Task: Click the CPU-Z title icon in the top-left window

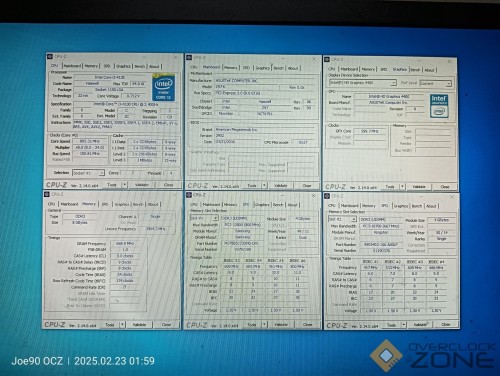Action: pos(50,57)
